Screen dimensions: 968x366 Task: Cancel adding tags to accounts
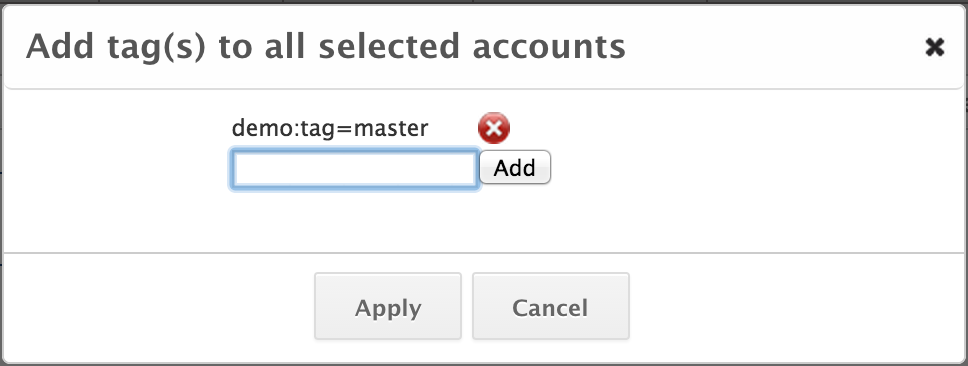[551, 306]
